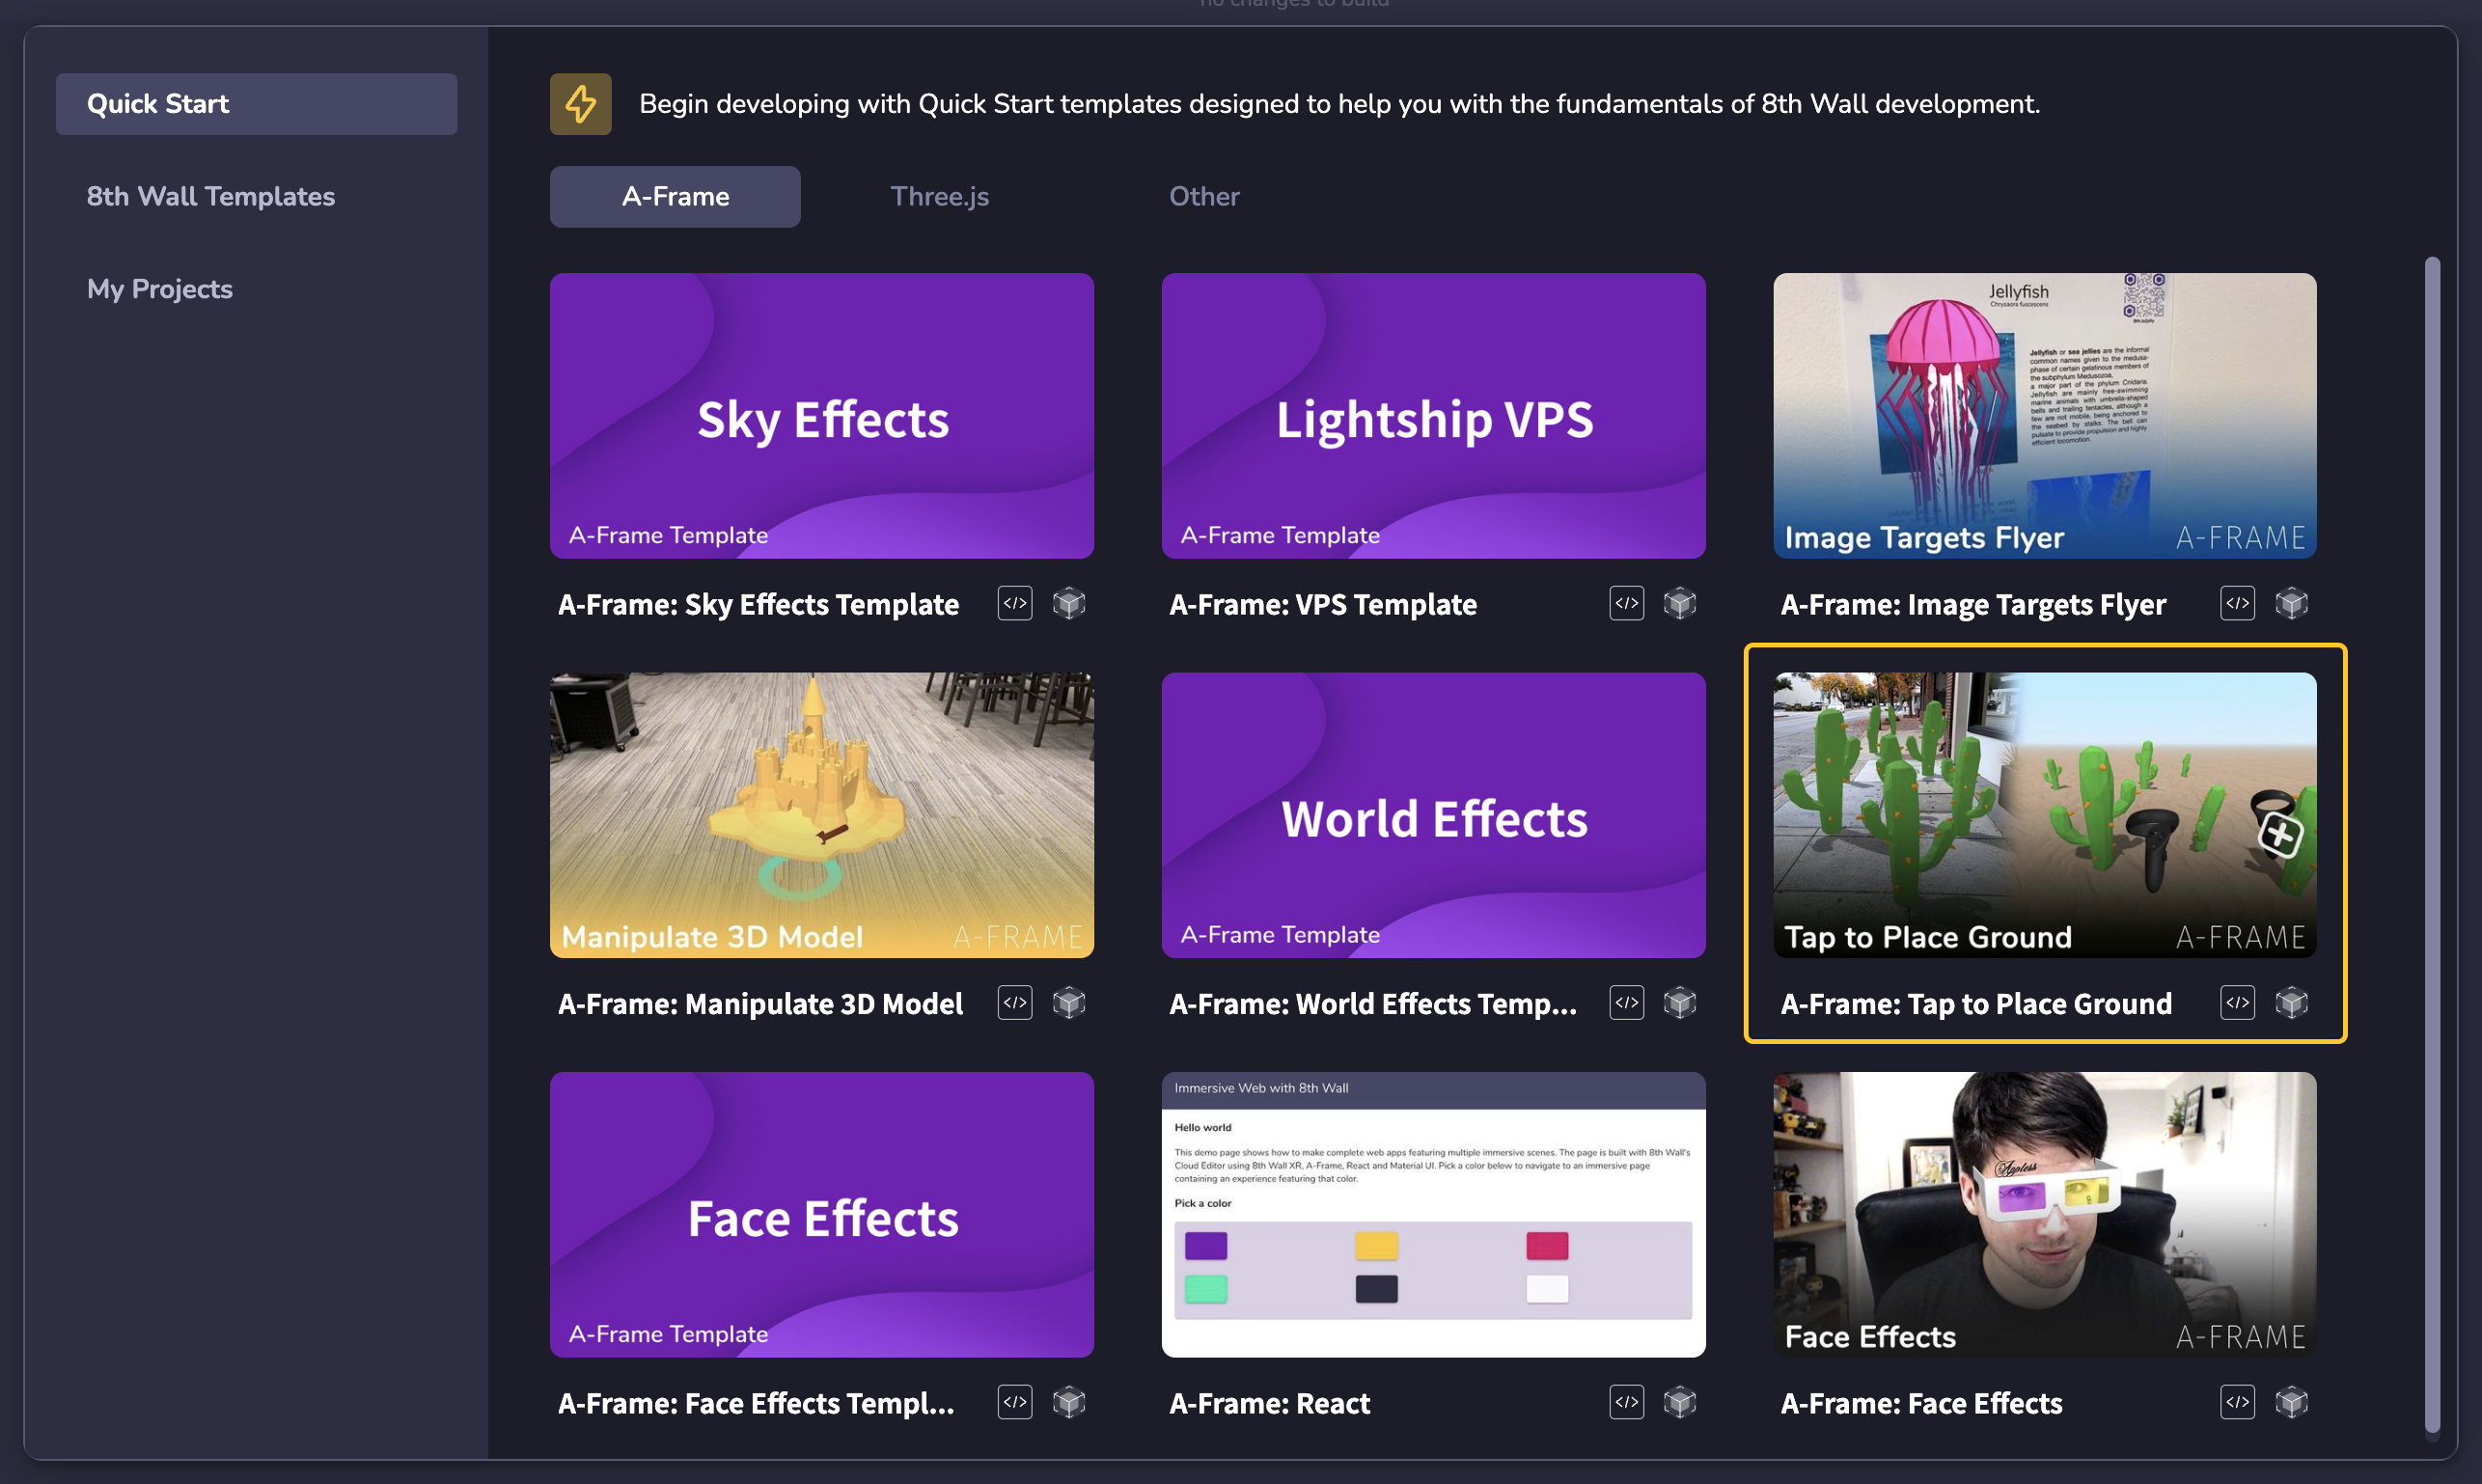Click the cube icon for VPS Template
Viewport: 2482px width, 1484px height.
click(x=1680, y=603)
